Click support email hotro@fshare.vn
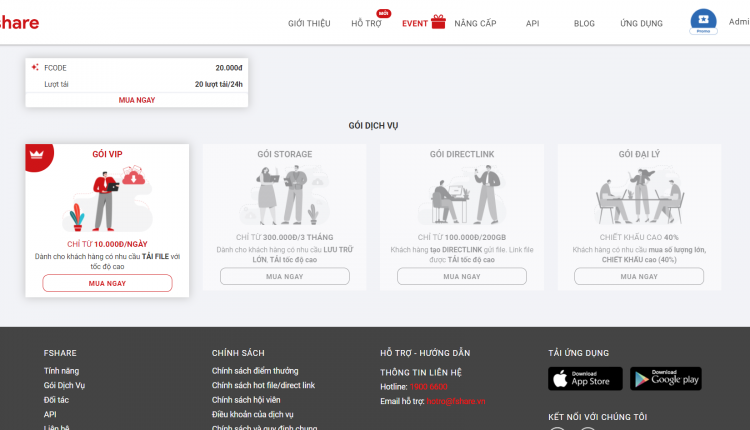The height and width of the screenshot is (430, 750). point(456,401)
